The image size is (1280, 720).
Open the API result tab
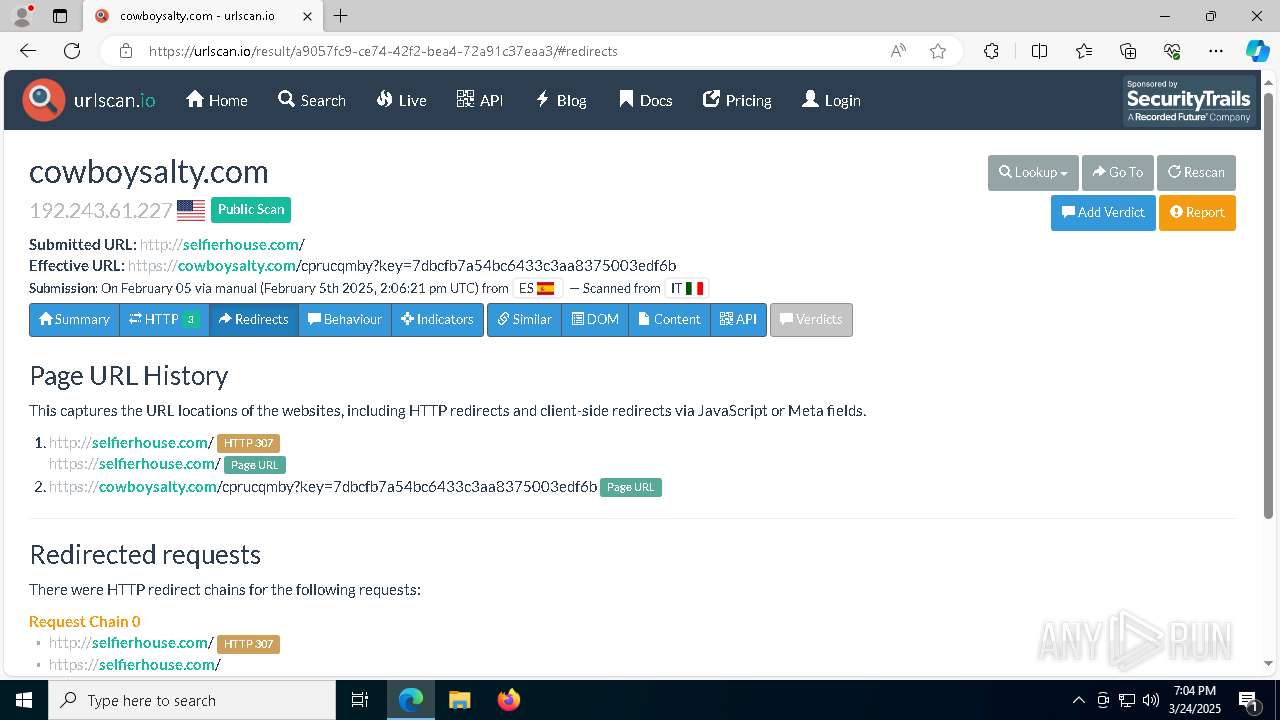point(738,319)
